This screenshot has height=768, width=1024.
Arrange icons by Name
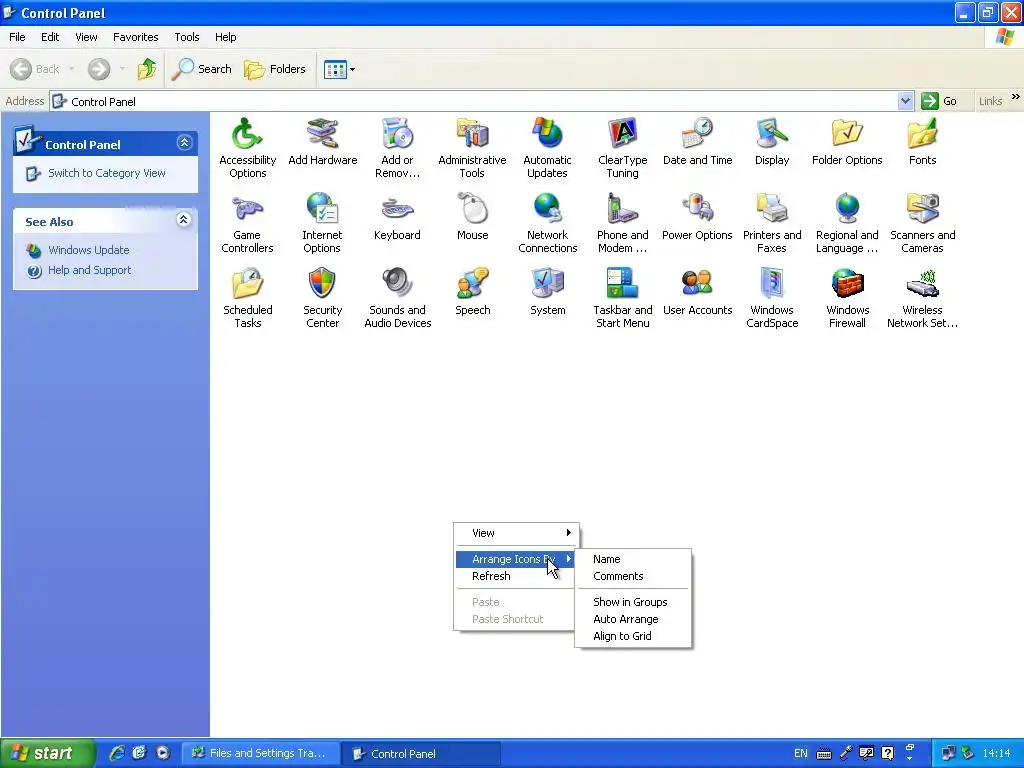pyautogui.click(x=606, y=559)
